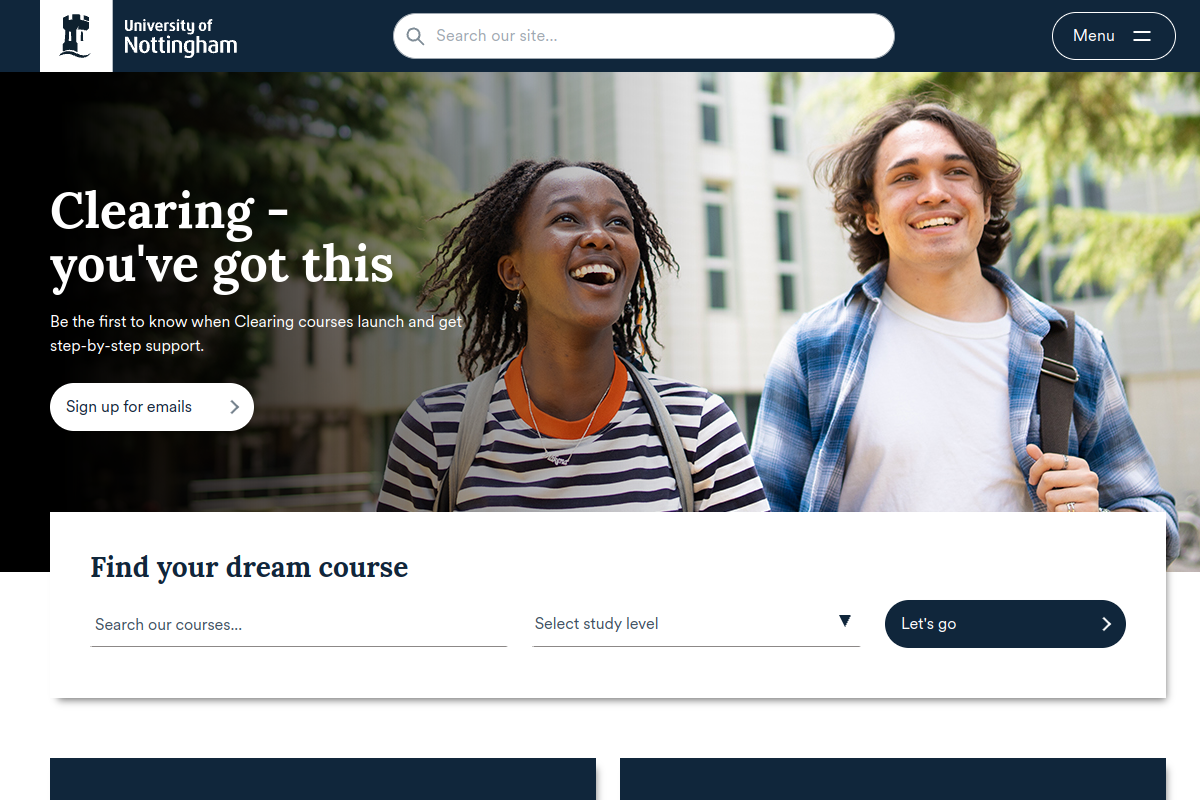Viewport: 1200px width, 800px height.
Task: Click the right dark navy card below
Action: coord(893,779)
